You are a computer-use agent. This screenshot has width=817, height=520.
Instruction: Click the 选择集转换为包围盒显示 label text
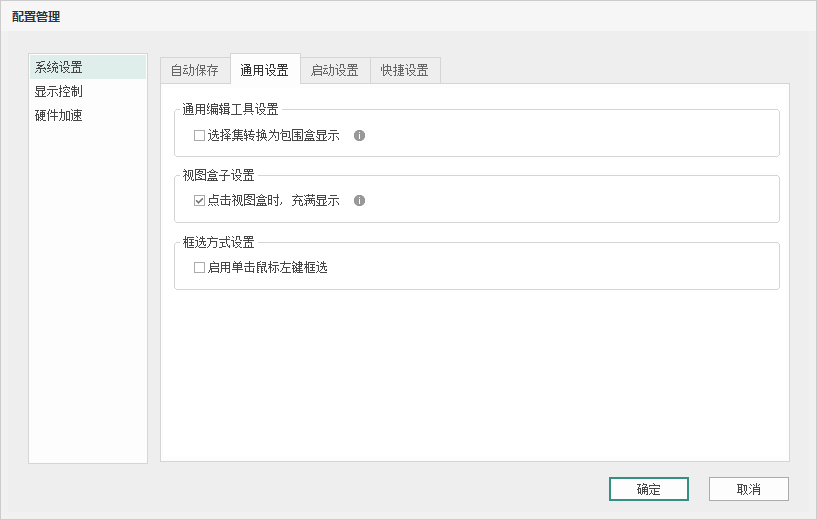coord(273,135)
